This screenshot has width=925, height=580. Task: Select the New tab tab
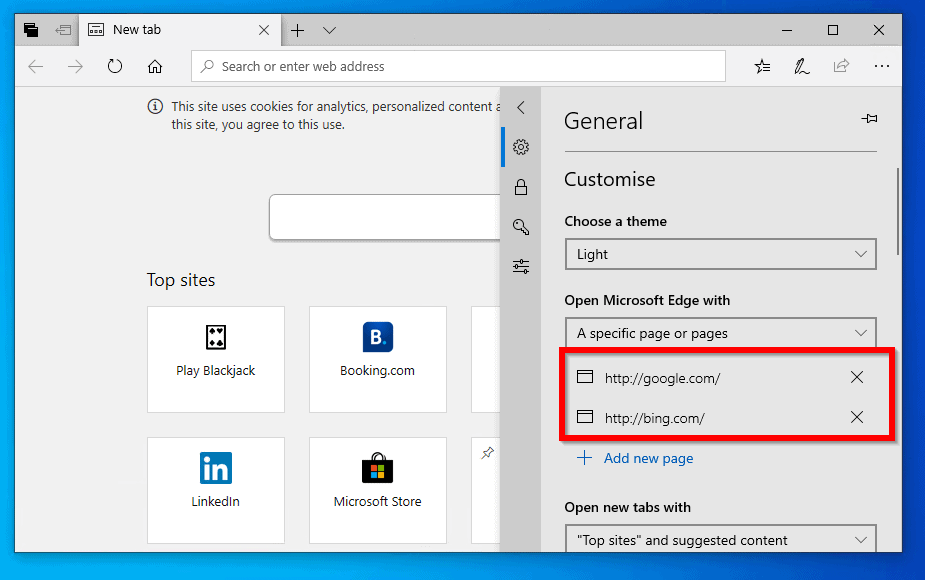pos(180,30)
